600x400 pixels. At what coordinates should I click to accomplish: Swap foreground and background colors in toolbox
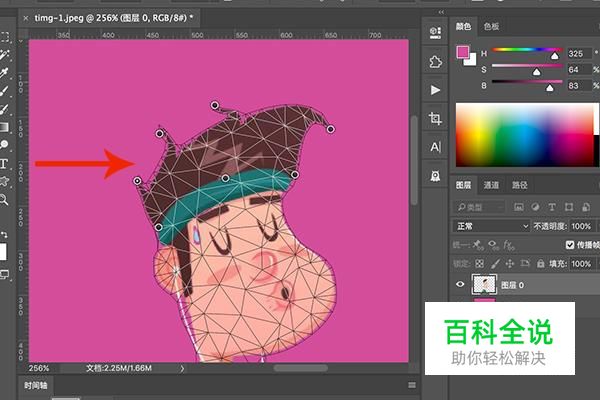pyautogui.click(x=4, y=234)
